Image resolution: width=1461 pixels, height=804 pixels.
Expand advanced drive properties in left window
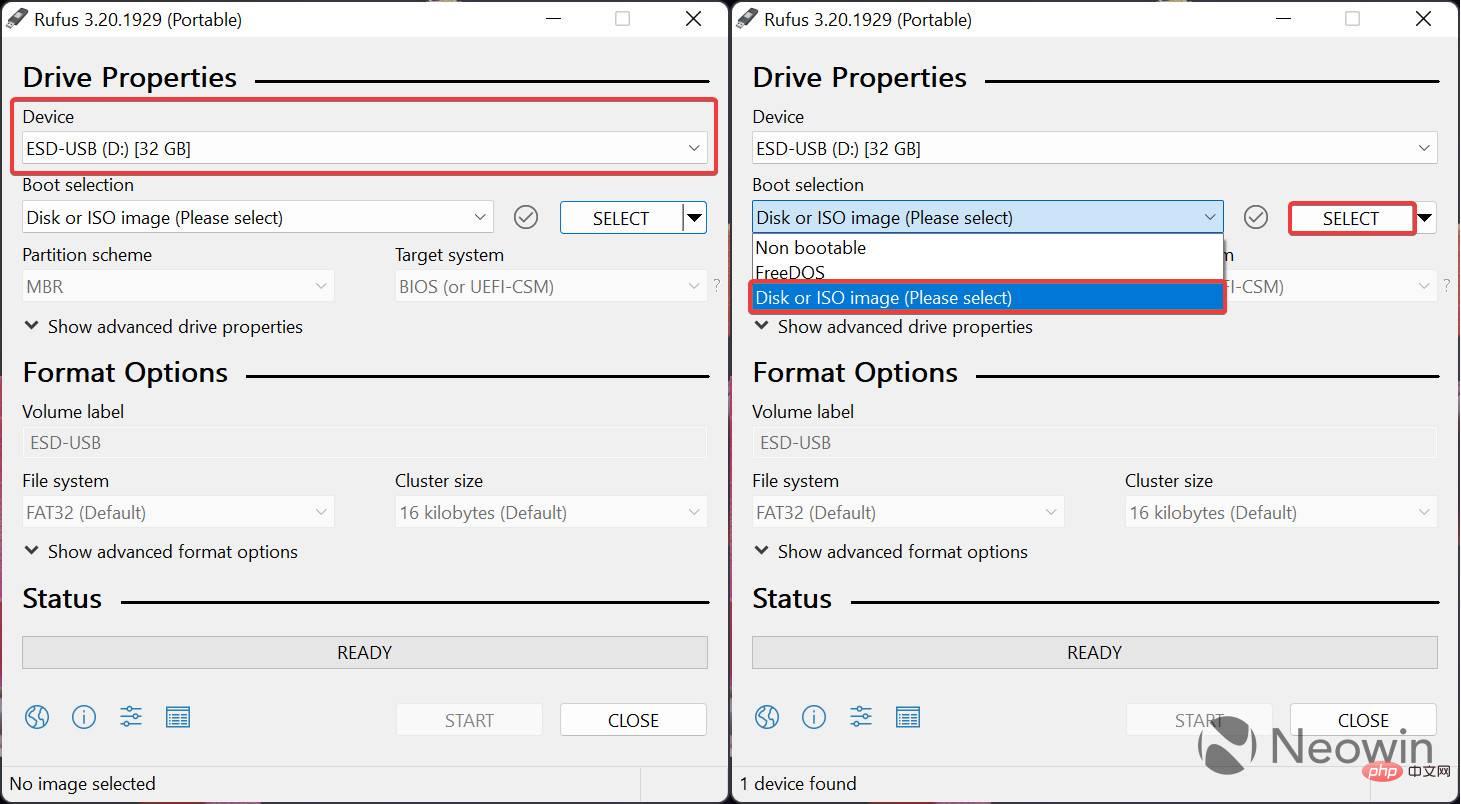(x=163, y=326)
